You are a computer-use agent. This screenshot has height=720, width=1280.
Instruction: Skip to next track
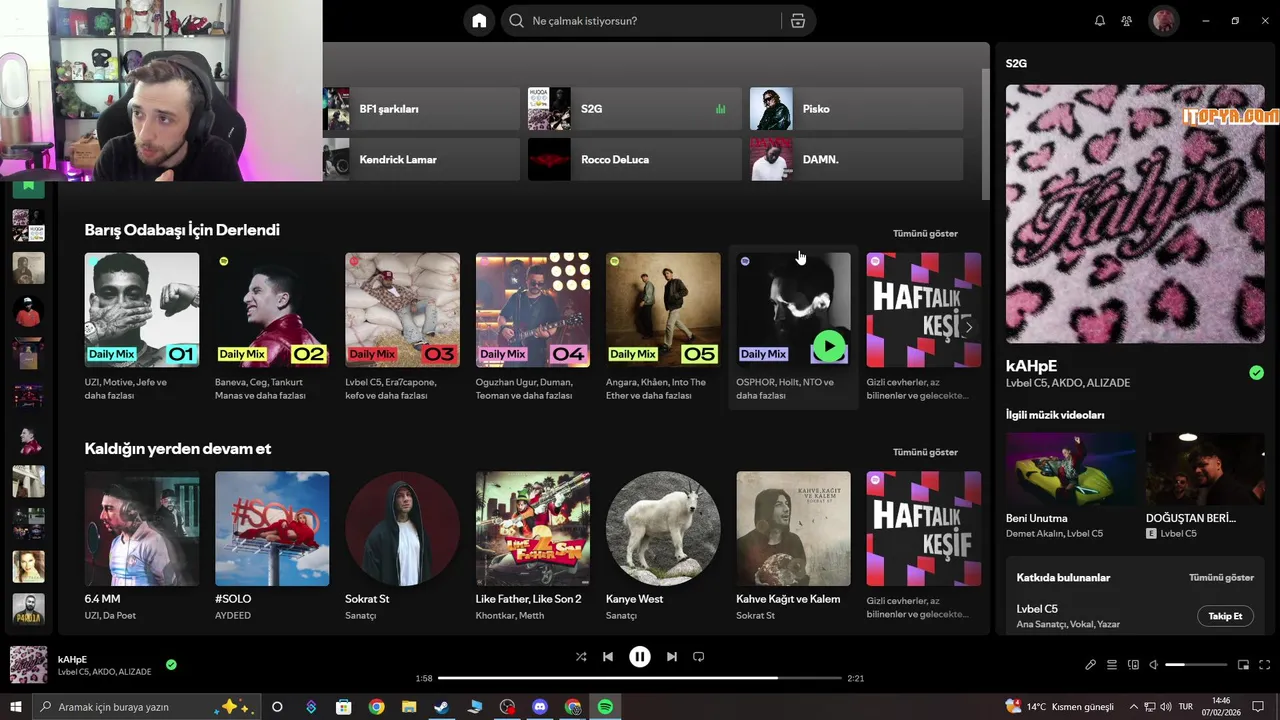[x=672, y=657]
